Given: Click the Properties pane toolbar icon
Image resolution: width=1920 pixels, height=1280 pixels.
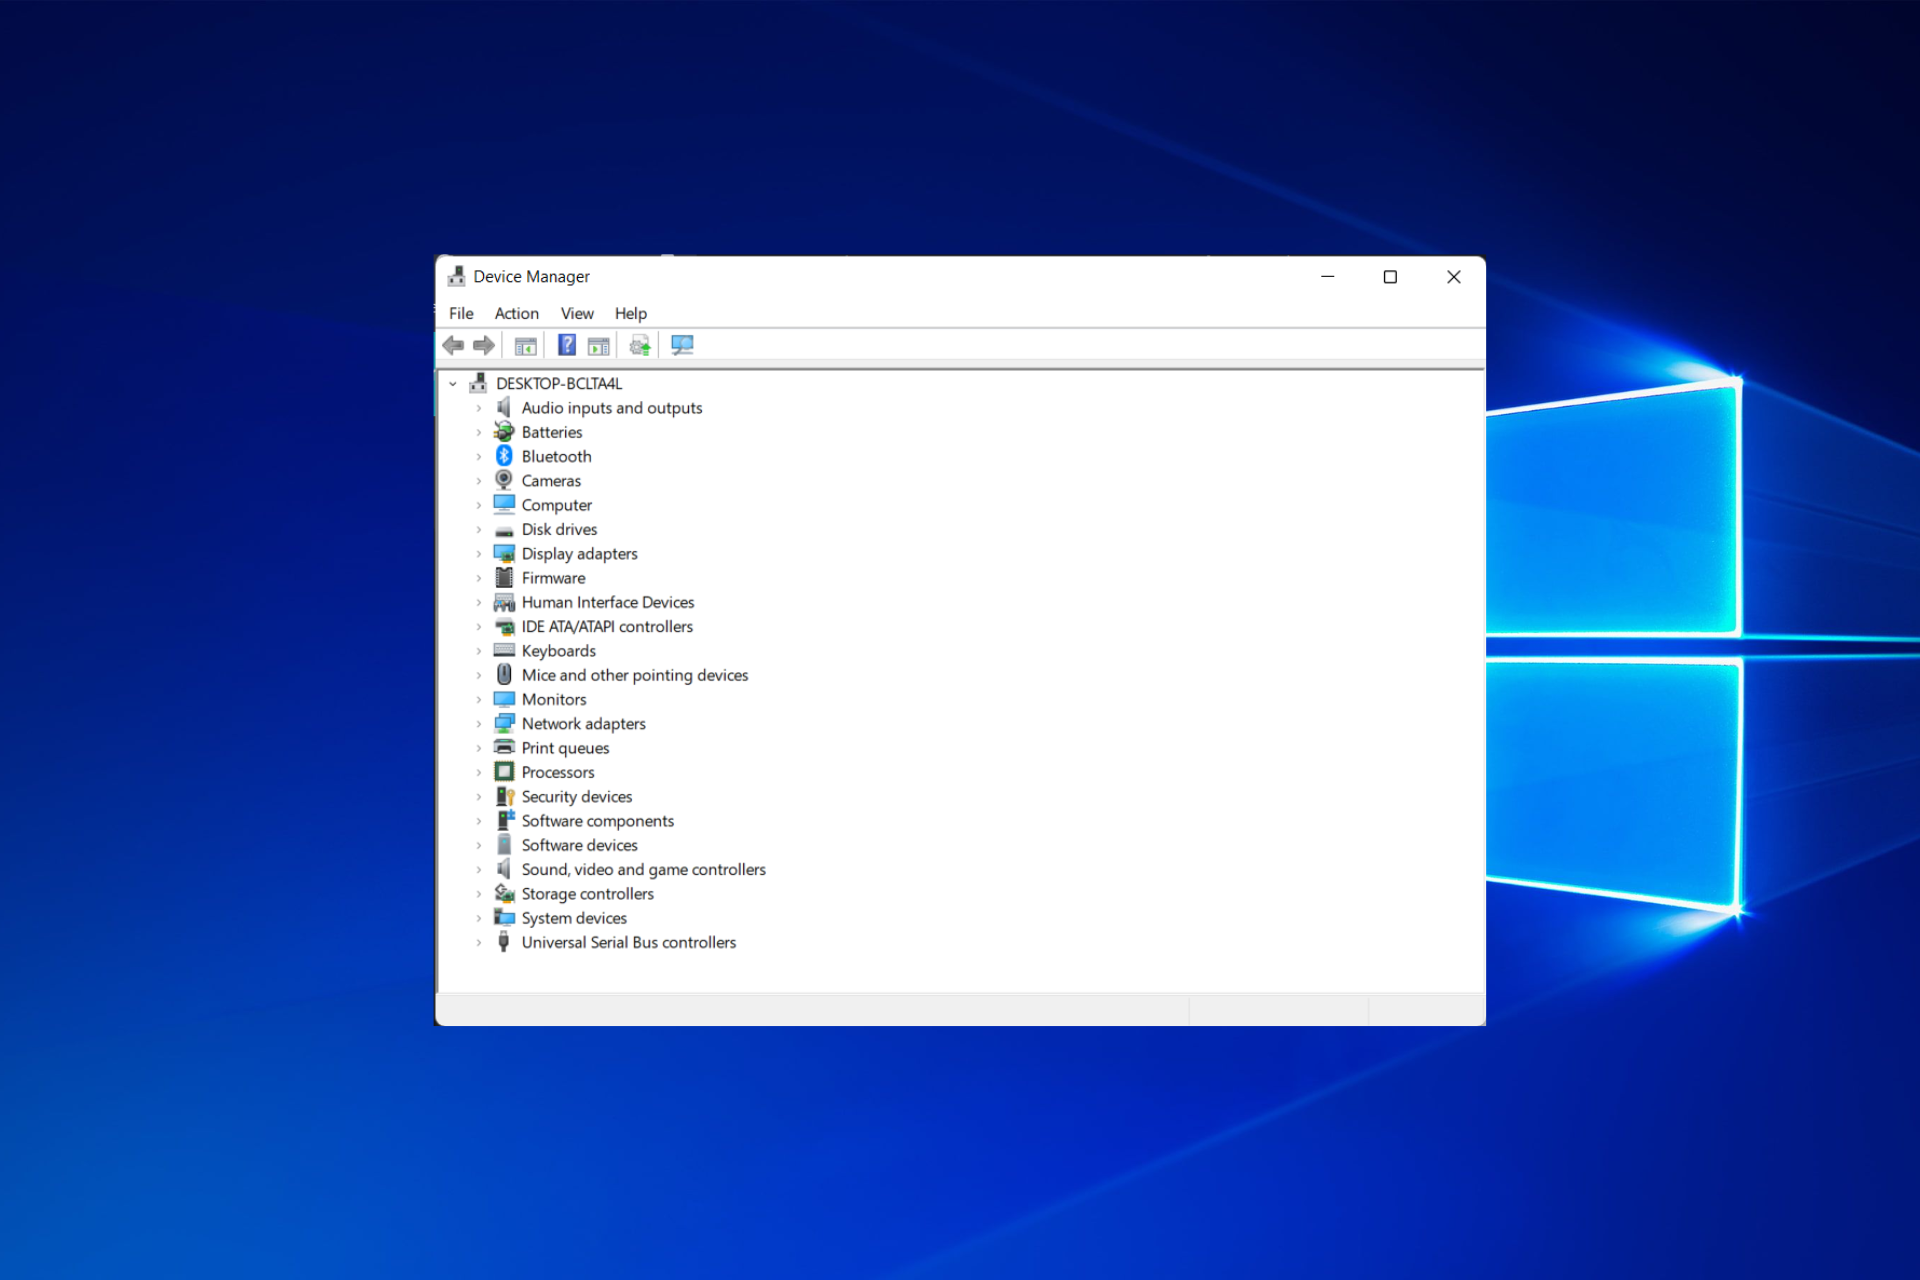Looking at the screenshot, I should pos(598,346).
